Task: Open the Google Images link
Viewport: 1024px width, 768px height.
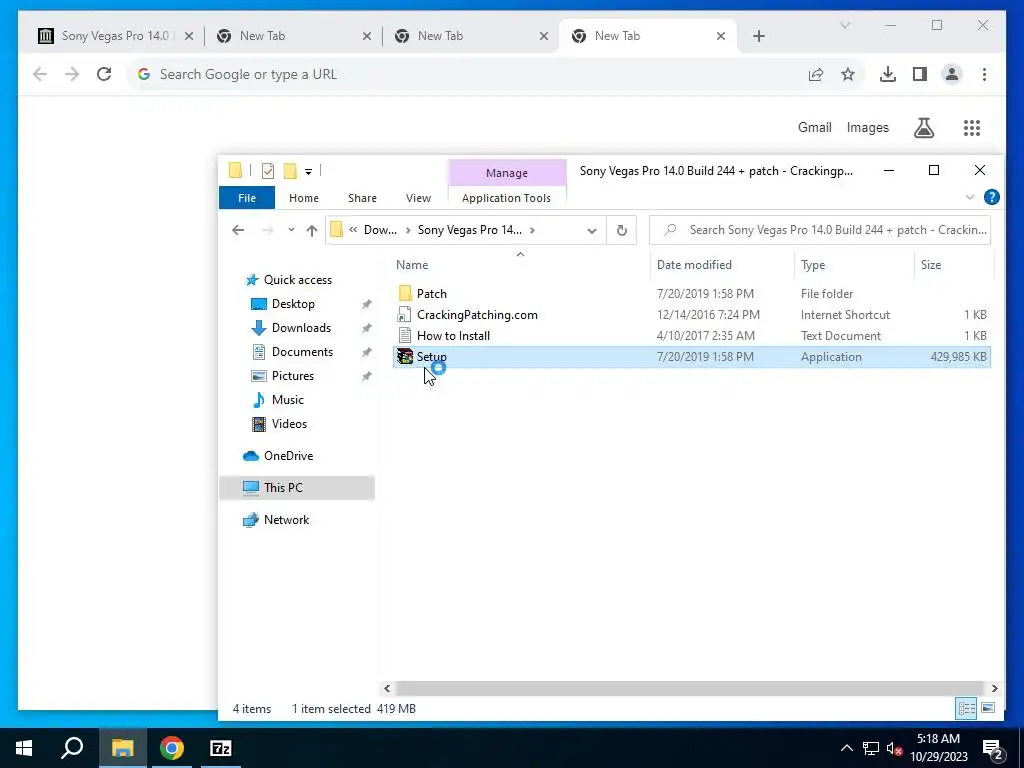Action: 867,127
